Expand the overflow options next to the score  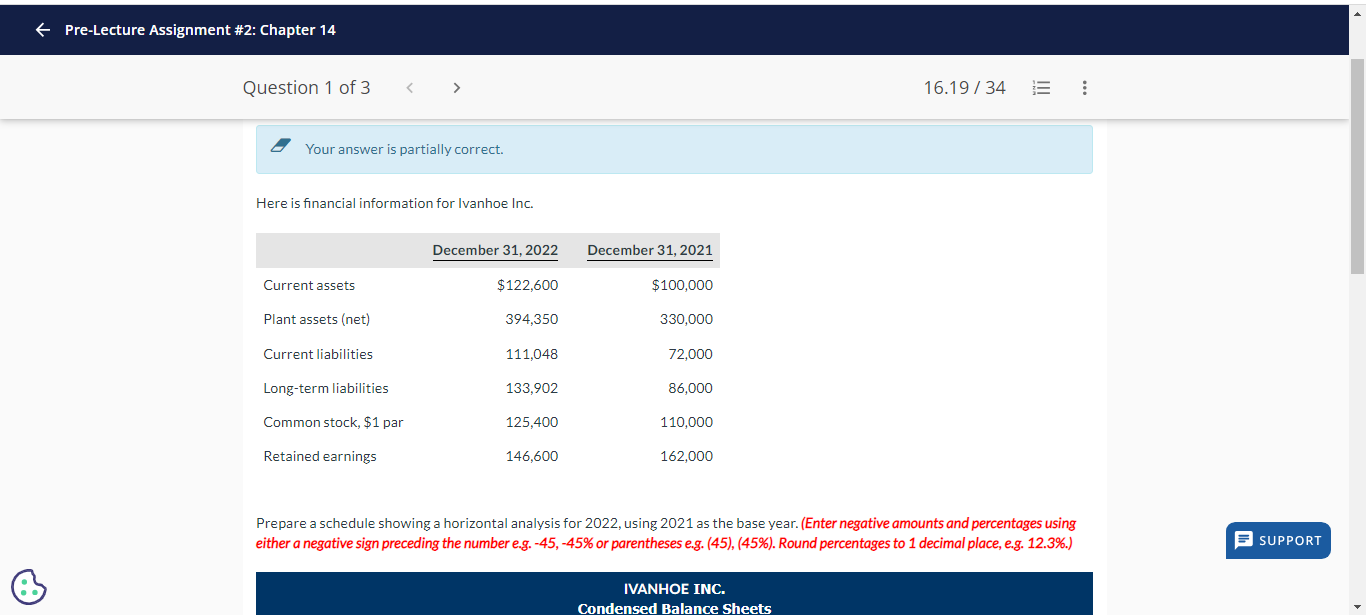pos(1084,87)
